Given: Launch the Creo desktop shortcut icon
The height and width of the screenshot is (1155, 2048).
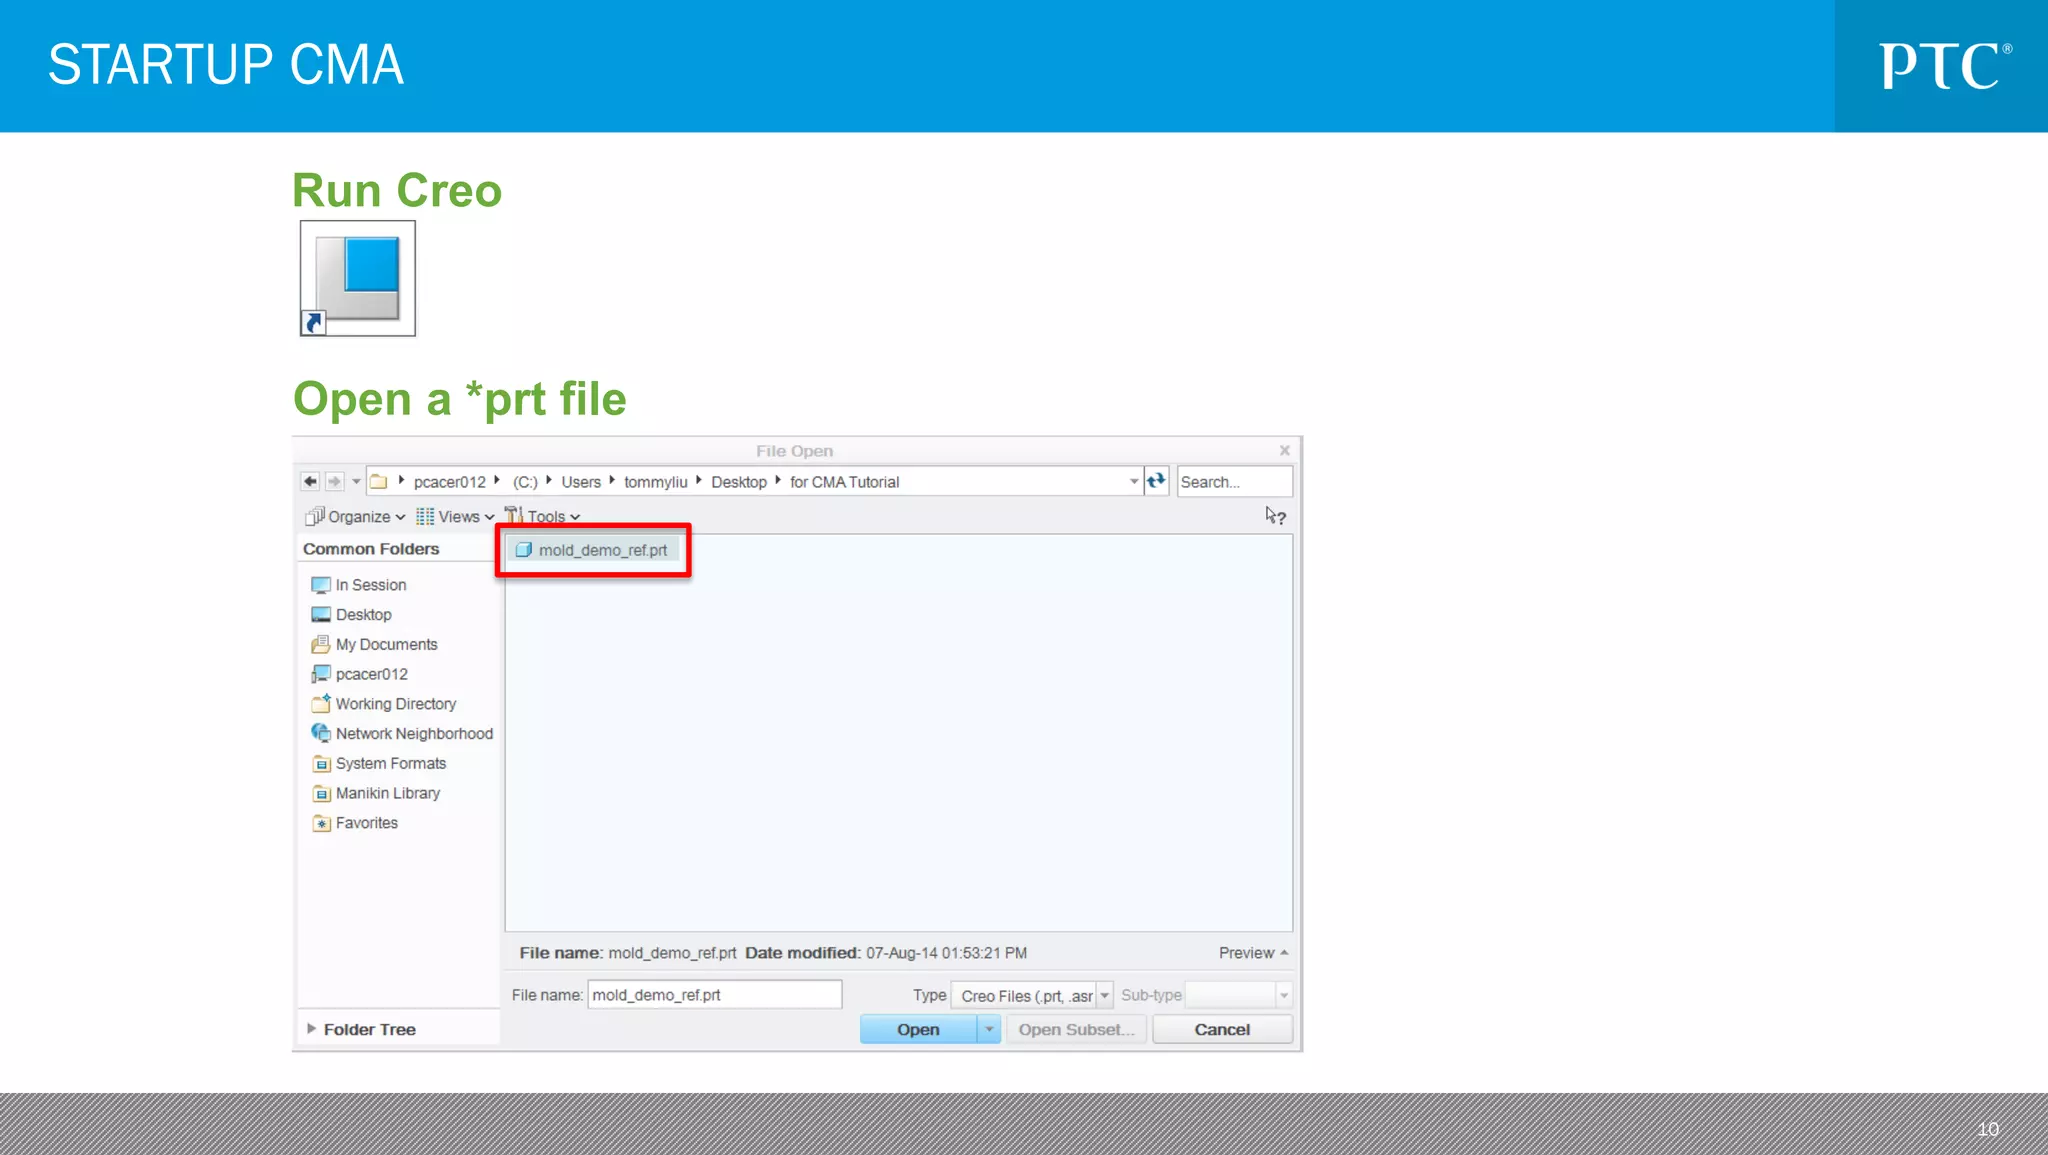Looking at the screenshot, I should pos(357,278).
